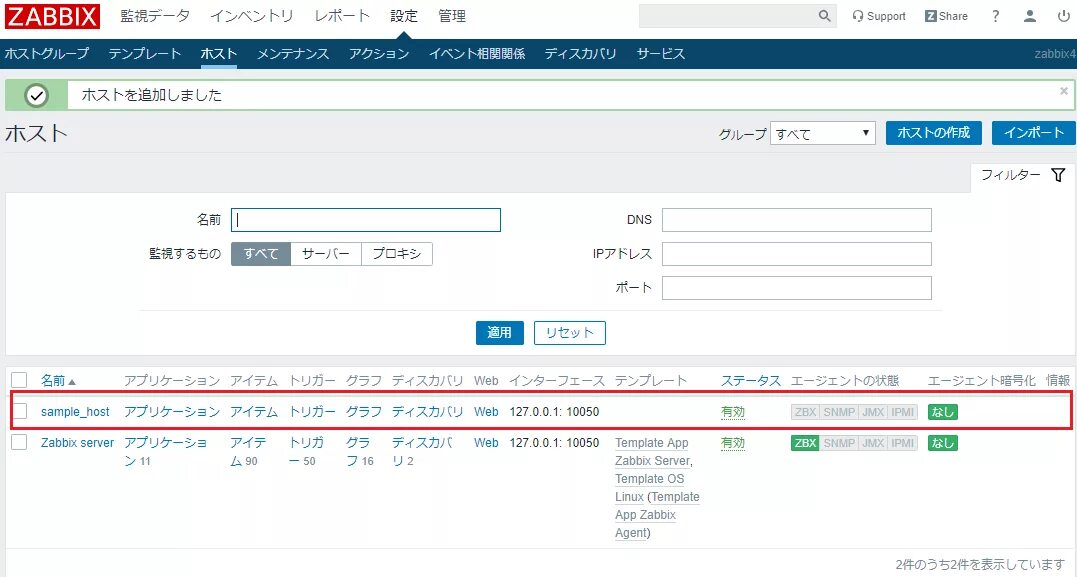The width and height of the screenshot is (1077, 577).
Task: Open Template OS Linux link
Action: point(649,488)
